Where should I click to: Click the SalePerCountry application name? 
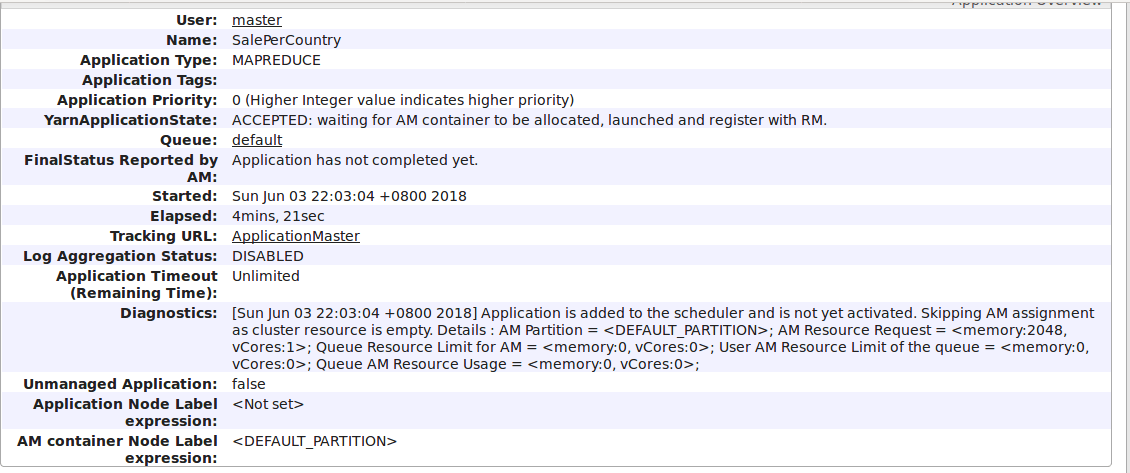(286, 40)
